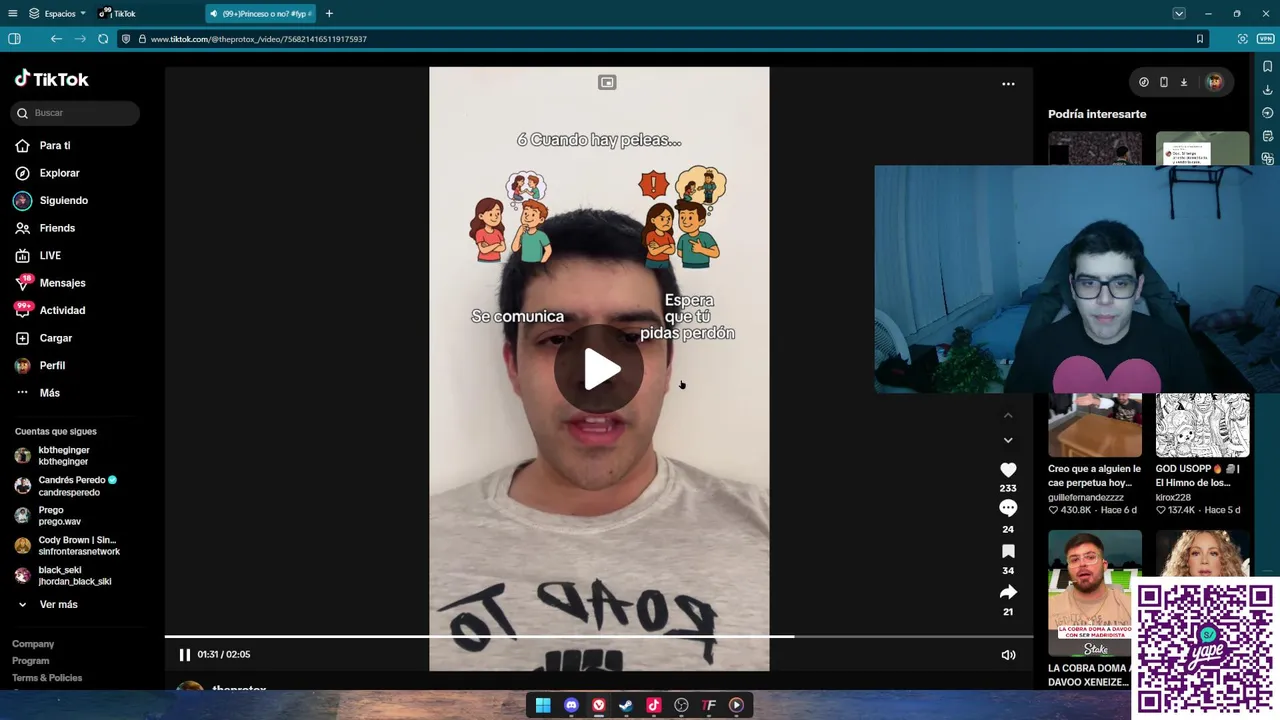Open the downloads panel in right sidebar
The height and width of the screenshot is (720, 1280).
click(x=1267, y=89)
